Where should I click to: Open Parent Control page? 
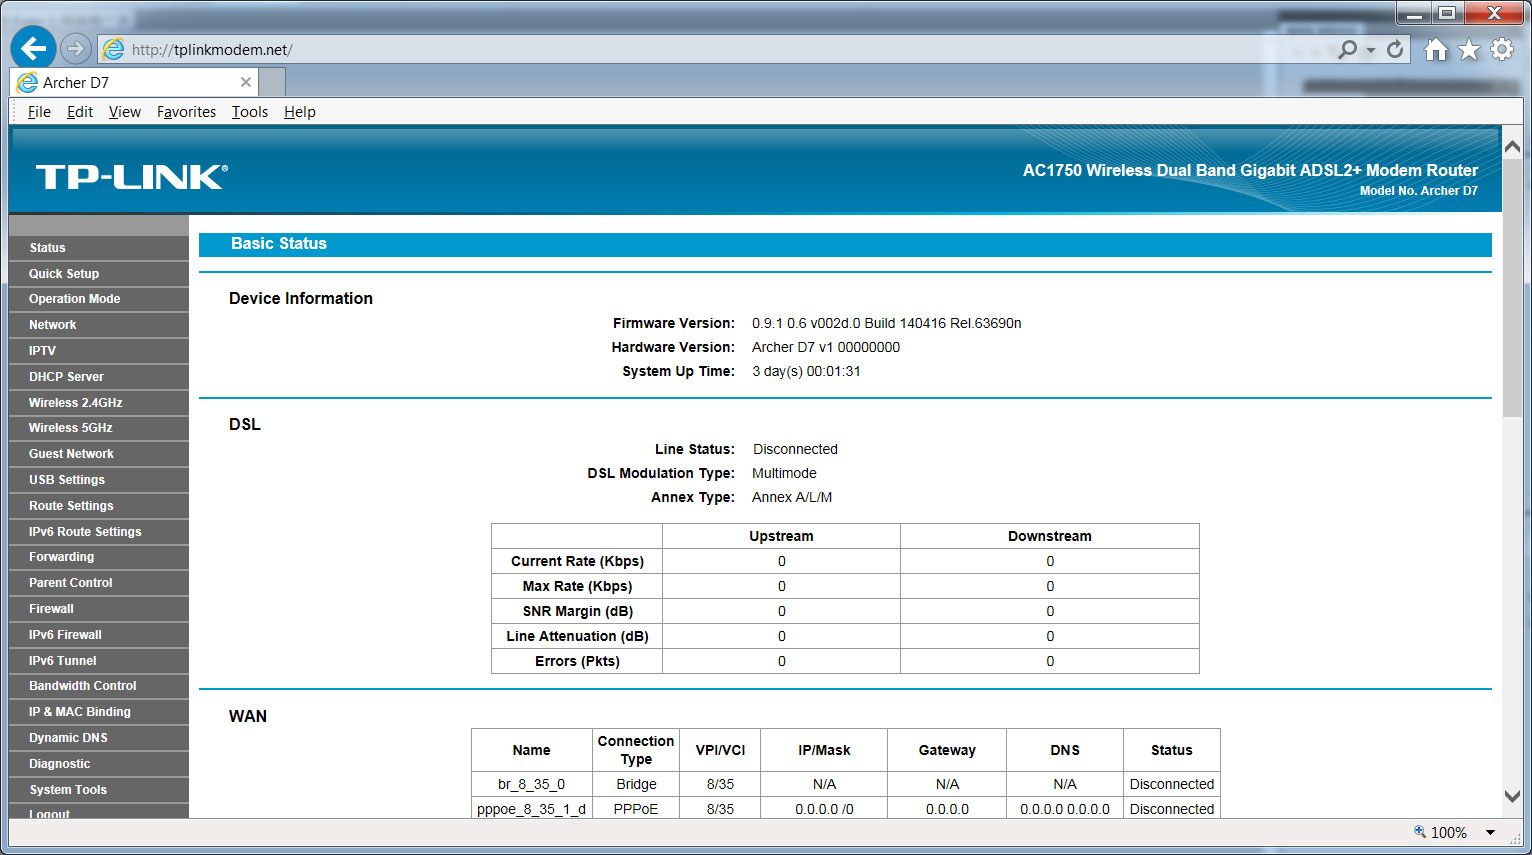coord(98,583)
